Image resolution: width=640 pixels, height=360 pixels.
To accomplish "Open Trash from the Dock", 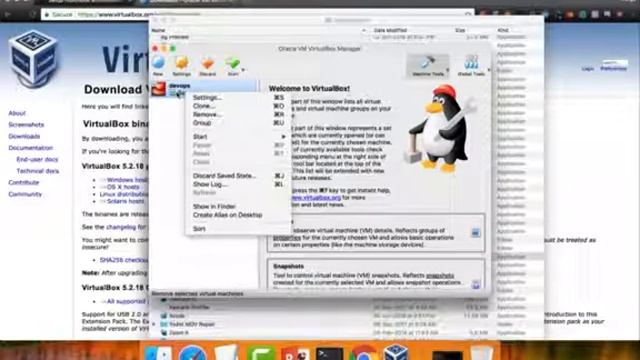I will tap(482, 353).
